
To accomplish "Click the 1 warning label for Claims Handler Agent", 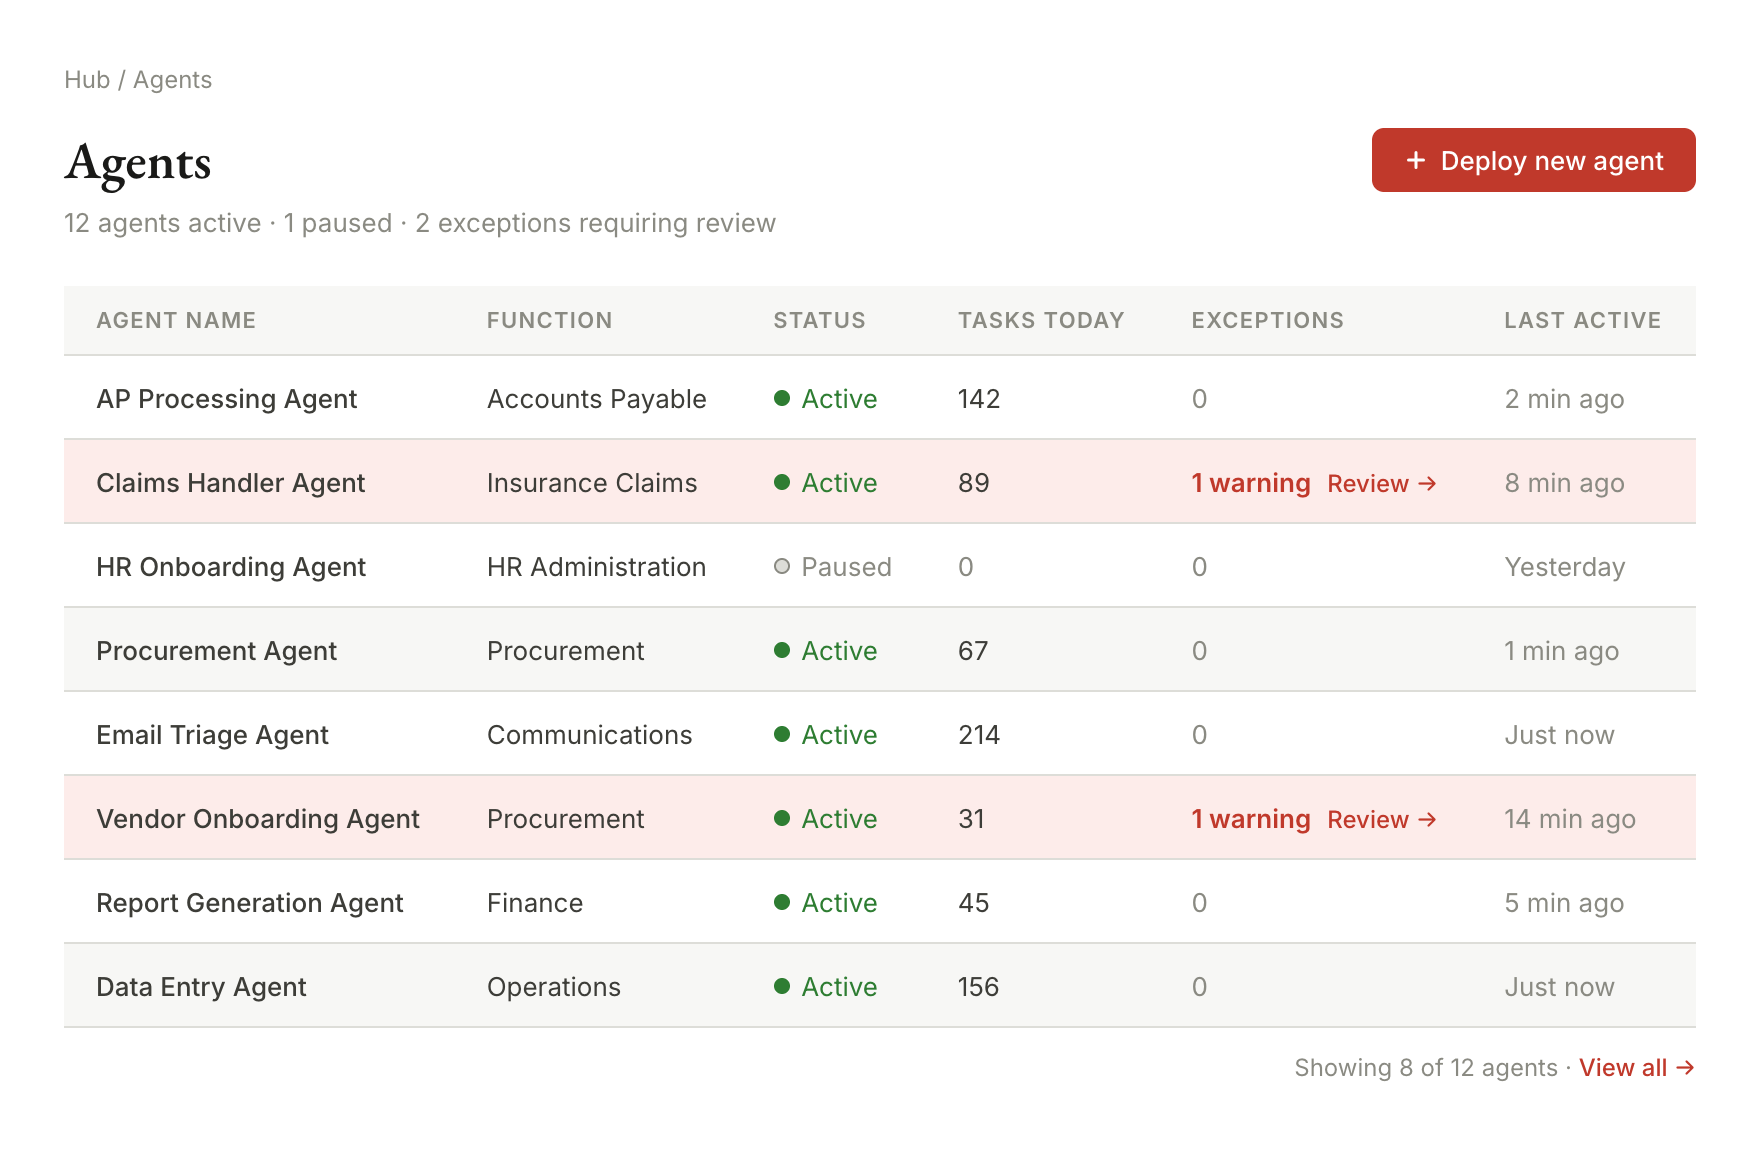I will tap(1250, 483).
